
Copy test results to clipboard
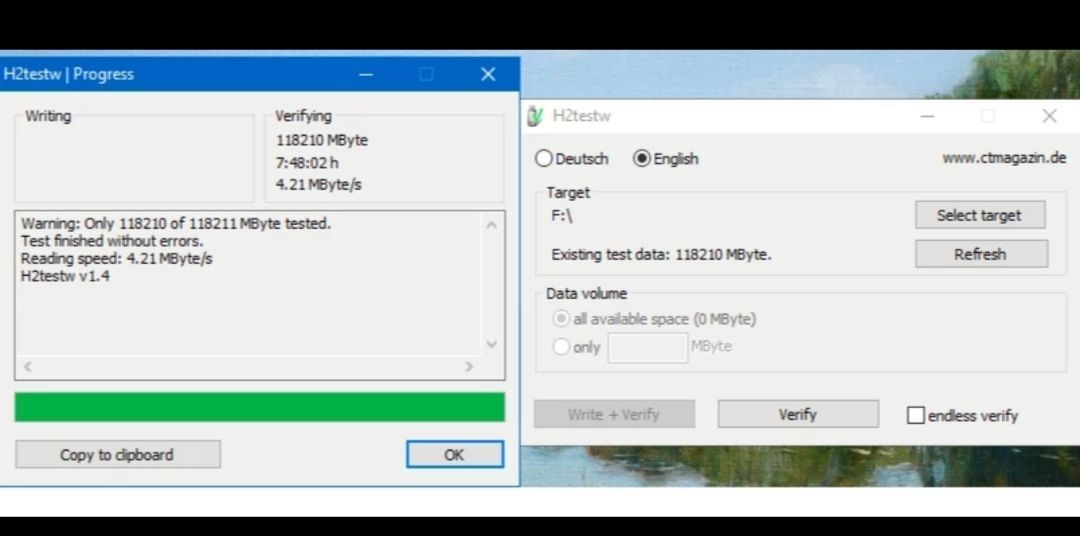(117, 455)
